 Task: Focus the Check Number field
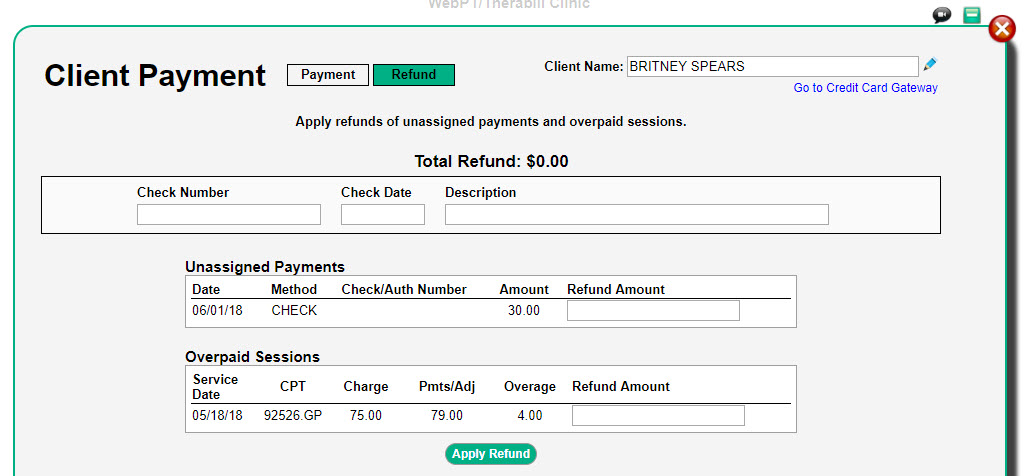pos(229,214)
